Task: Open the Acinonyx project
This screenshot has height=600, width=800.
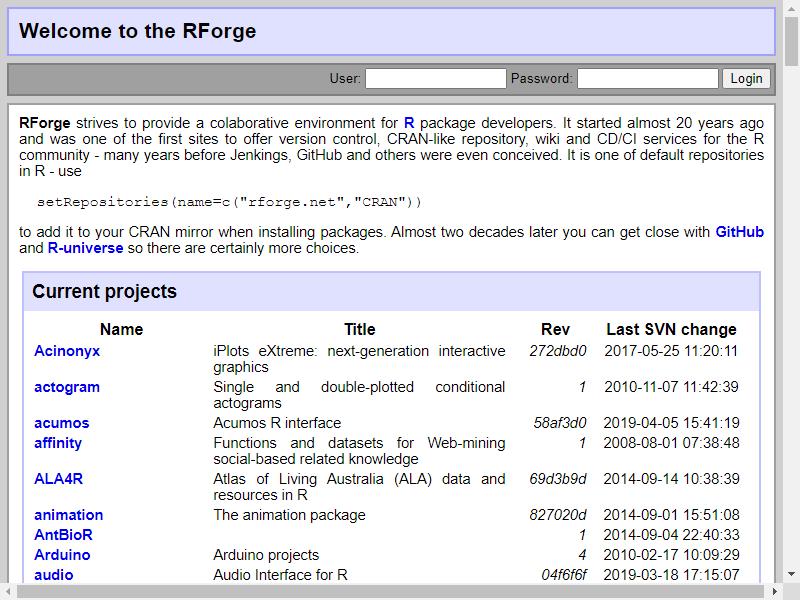Action: coord(67,351)
